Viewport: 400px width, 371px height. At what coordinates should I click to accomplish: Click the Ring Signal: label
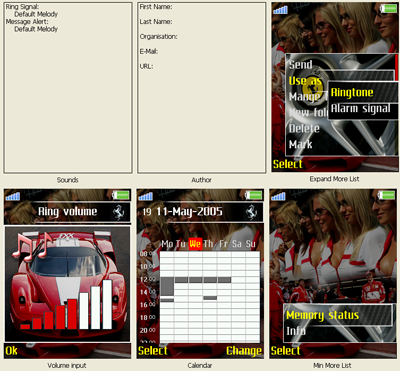(x=22, y=7)
